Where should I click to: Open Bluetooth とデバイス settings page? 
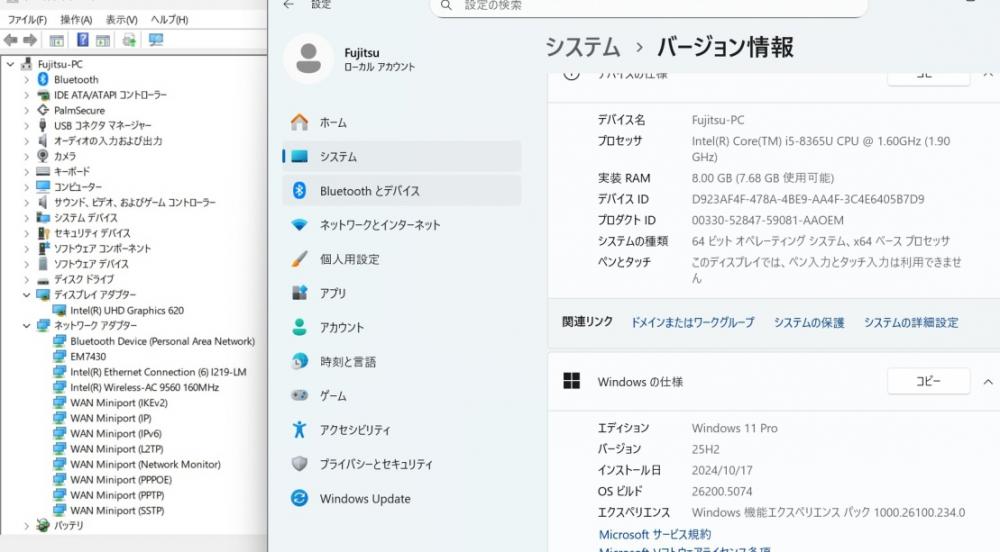(x=369, y=191)
